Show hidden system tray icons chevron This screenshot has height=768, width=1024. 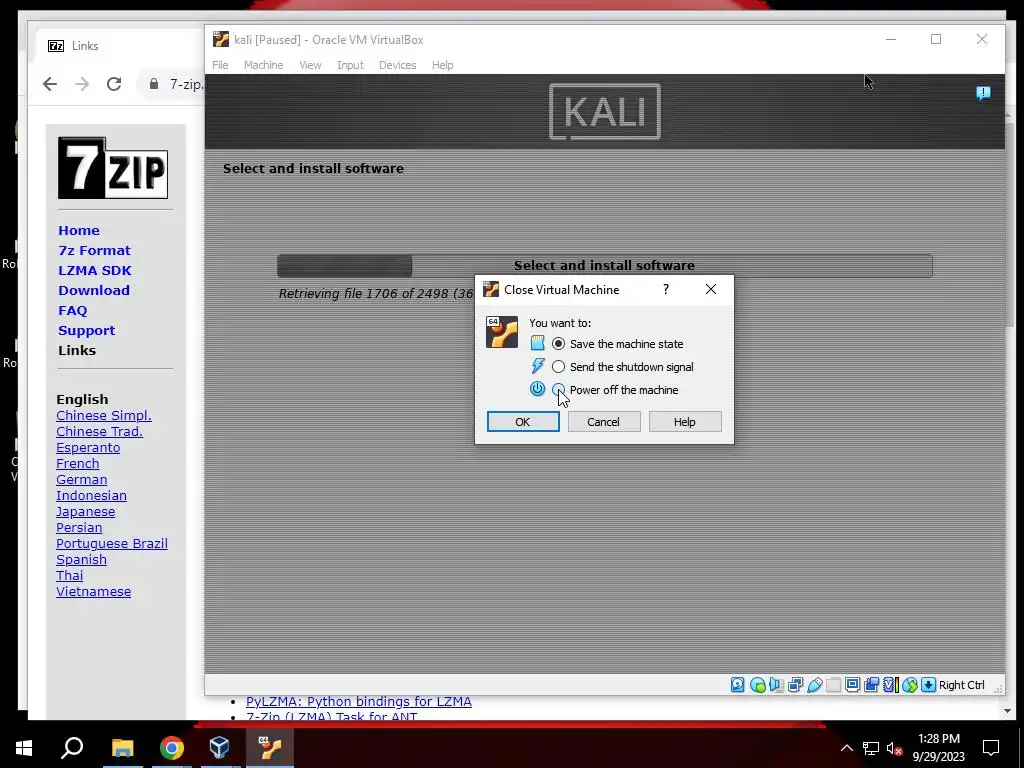click(846, 748)
